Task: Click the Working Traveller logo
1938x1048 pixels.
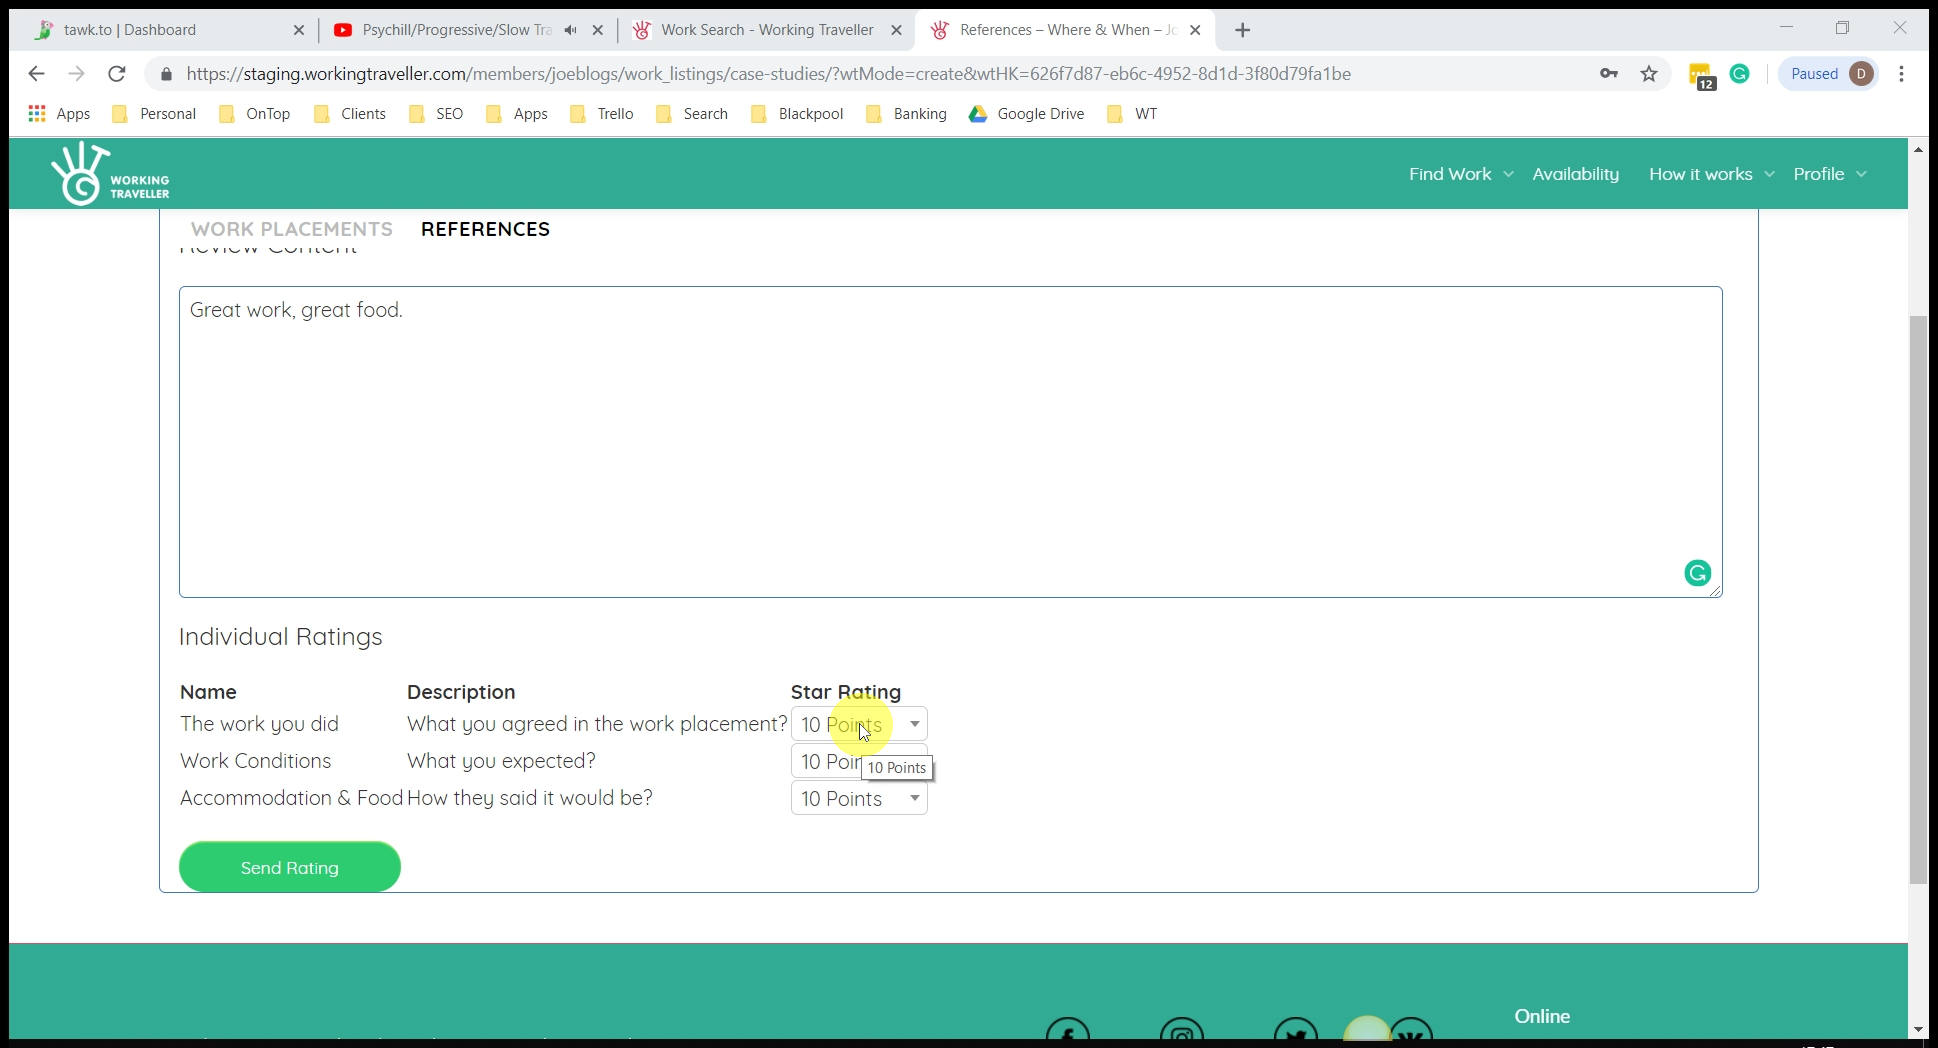Action: [x=110, y=174]
